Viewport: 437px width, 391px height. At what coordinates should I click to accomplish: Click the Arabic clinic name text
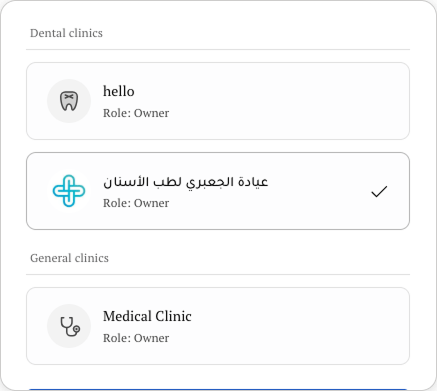186,182
